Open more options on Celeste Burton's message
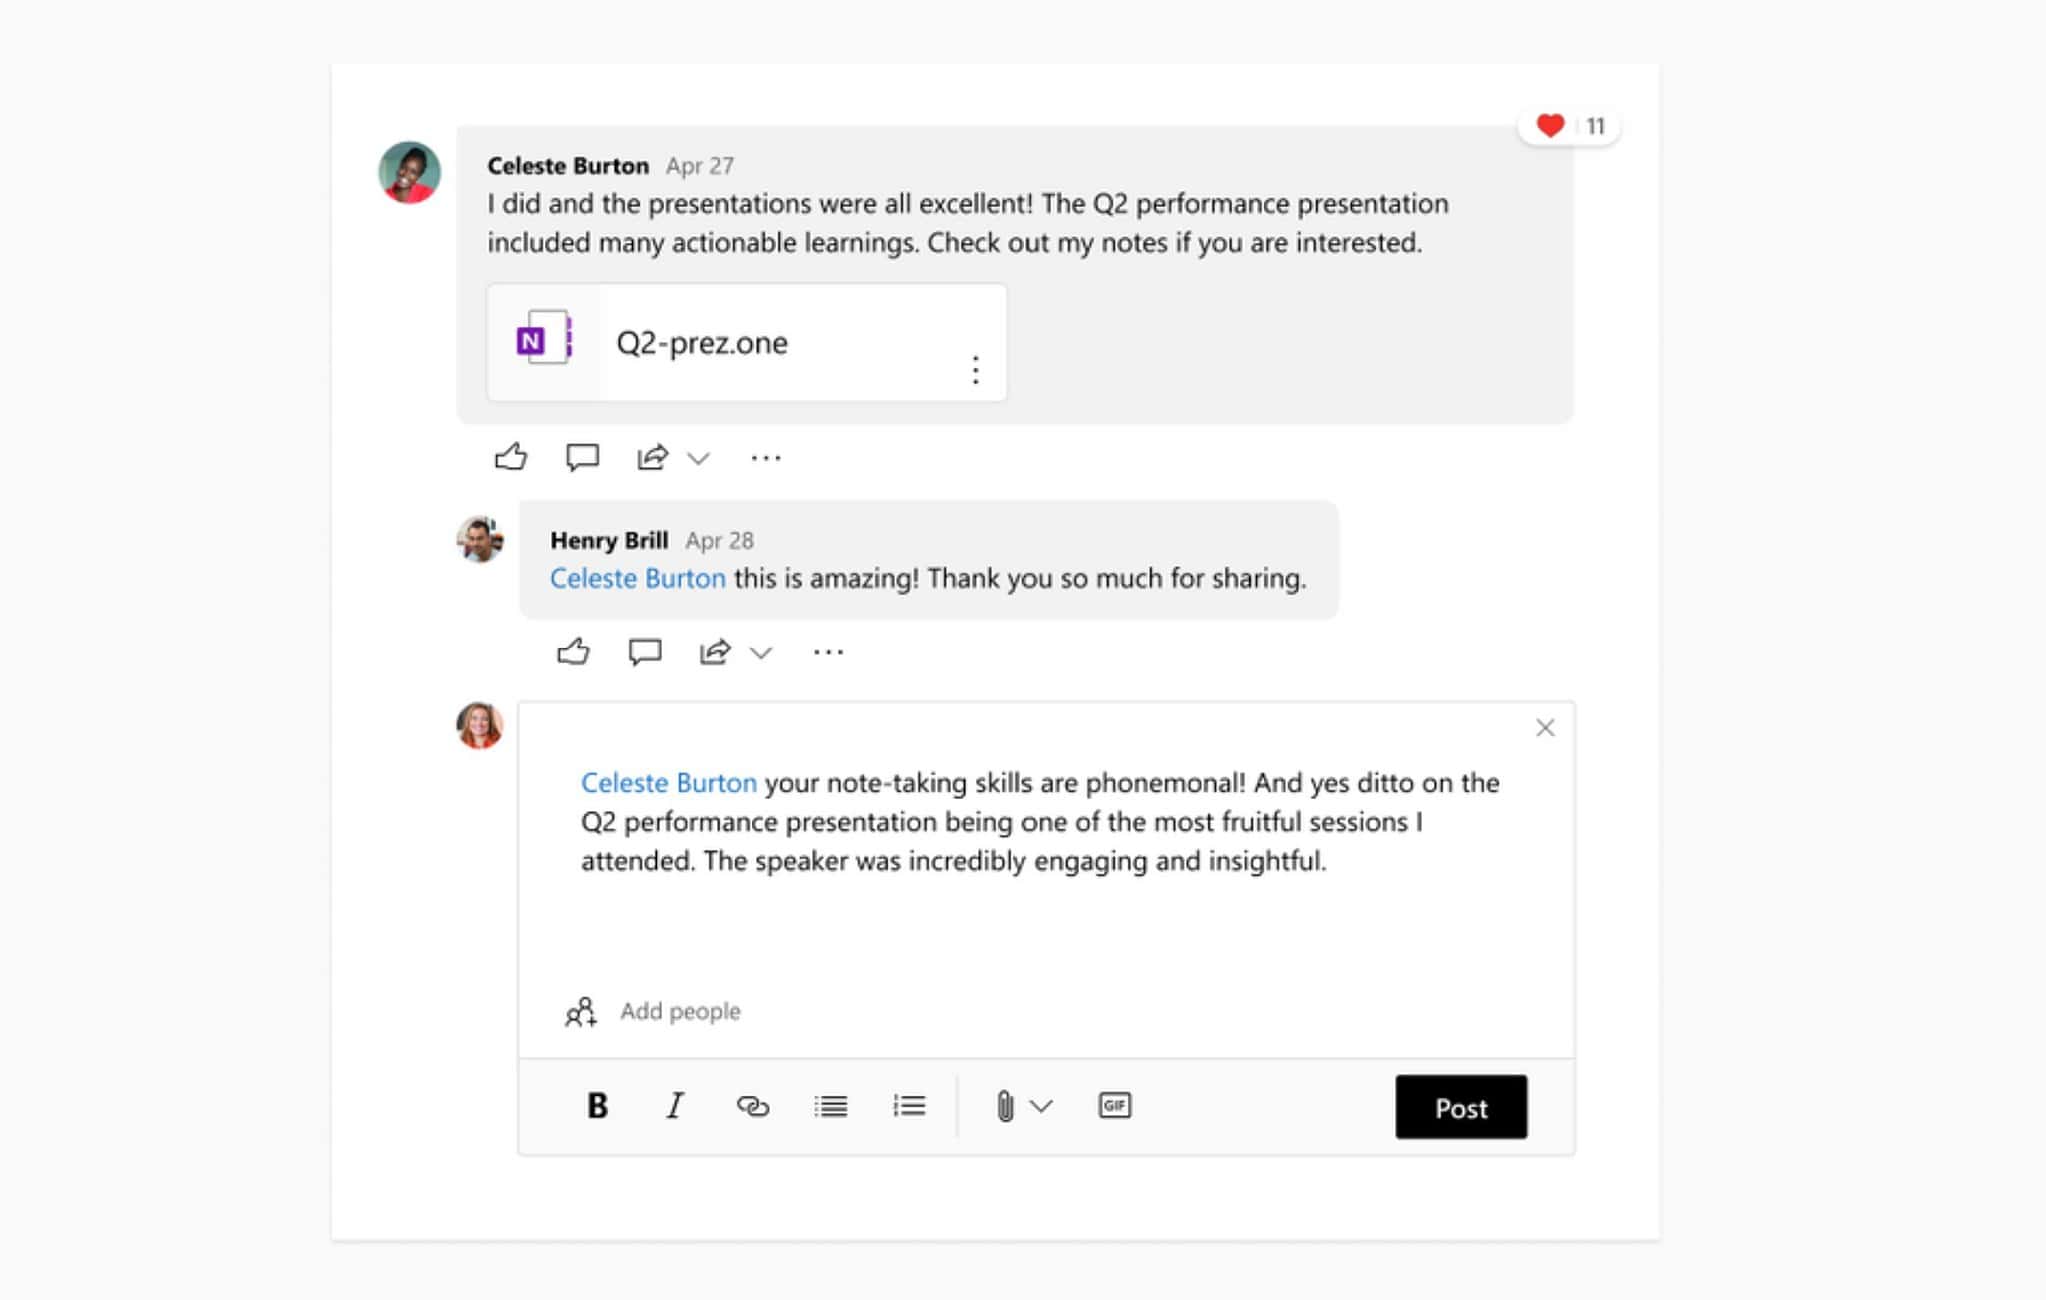 [765, 457]
